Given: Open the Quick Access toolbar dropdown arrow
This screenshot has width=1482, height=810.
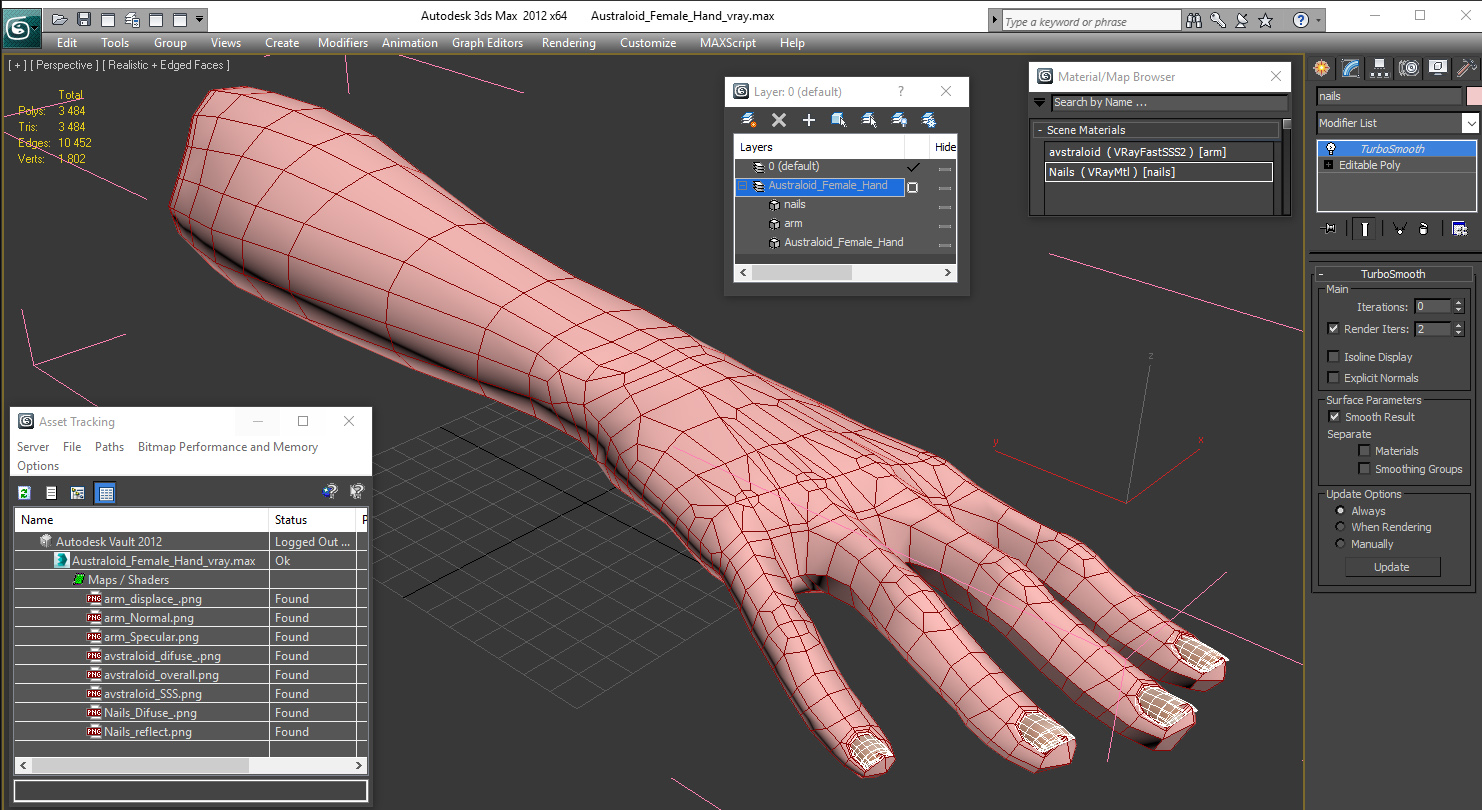Looking at the screenshot, I should [x=200, y=19].
